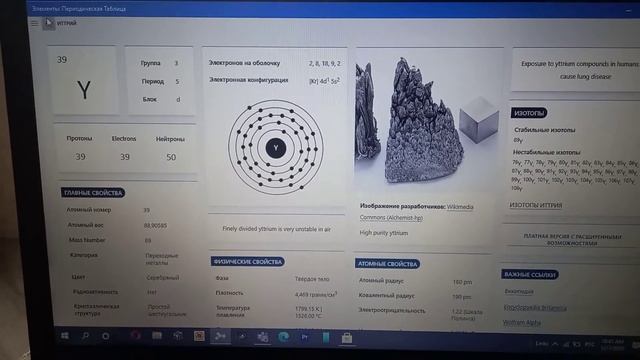Open the Изотопы иттрия link
Viewport: 640px width, 360px height.
(x=536, y=205)
